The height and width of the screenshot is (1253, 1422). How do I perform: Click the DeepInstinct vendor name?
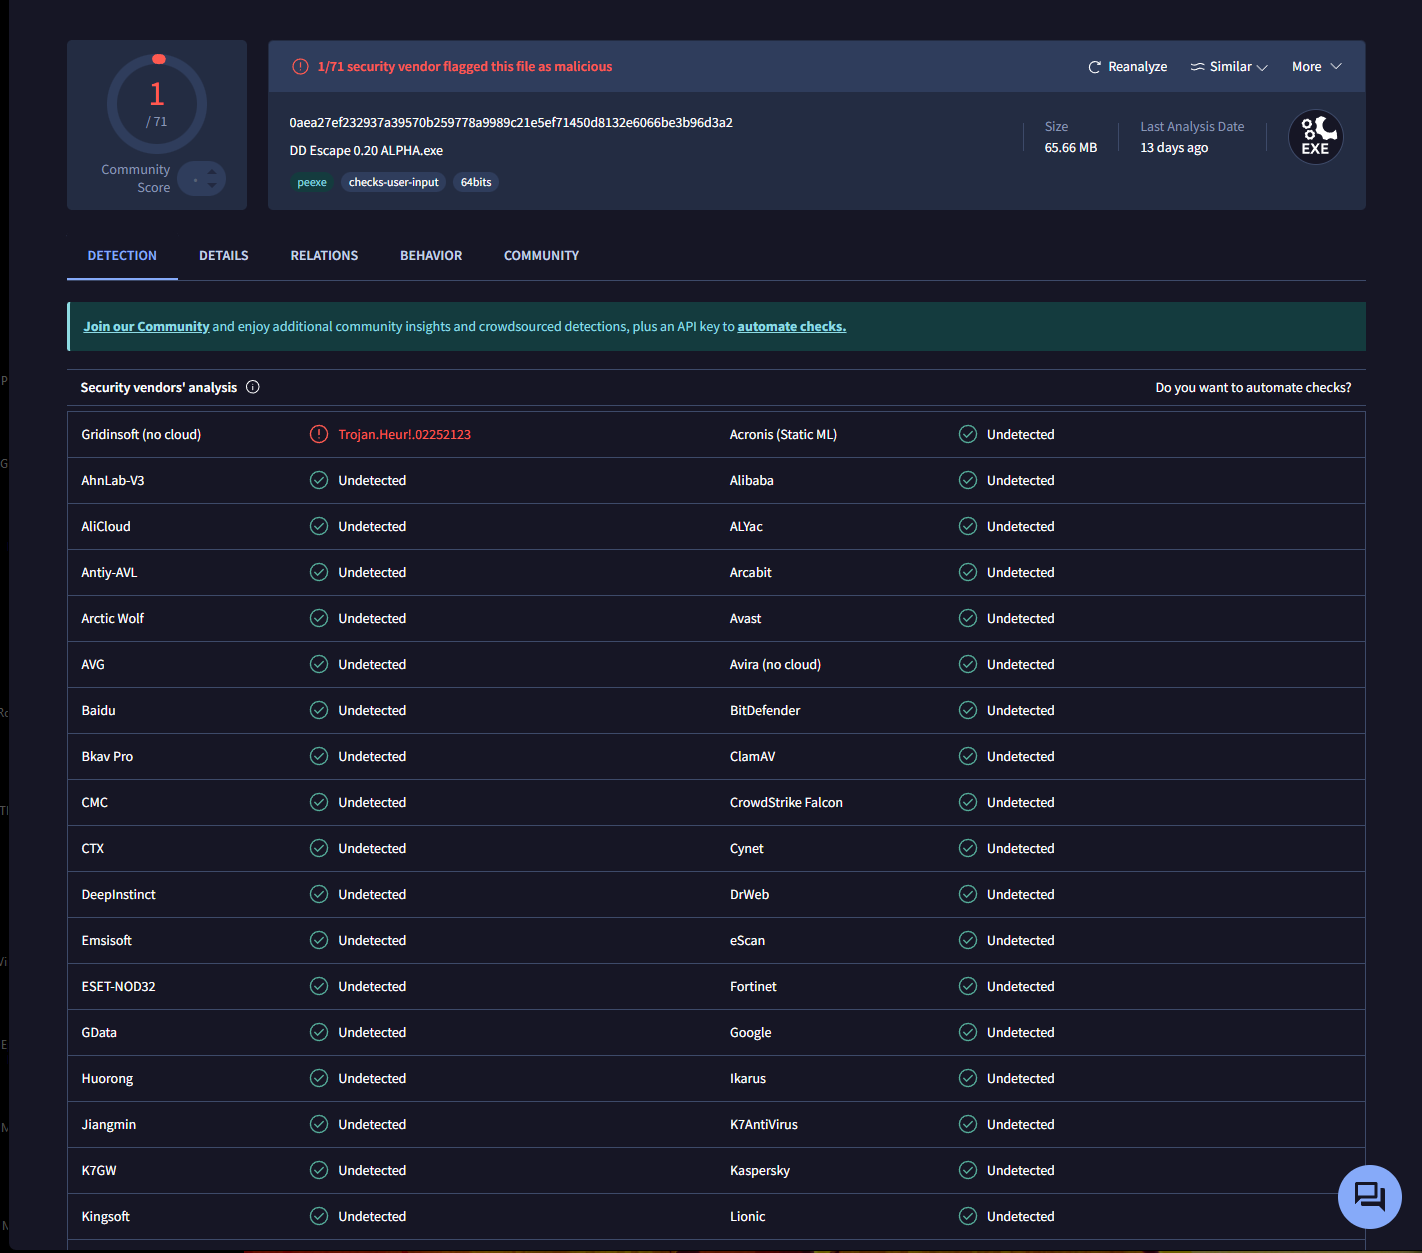(119, 895)
